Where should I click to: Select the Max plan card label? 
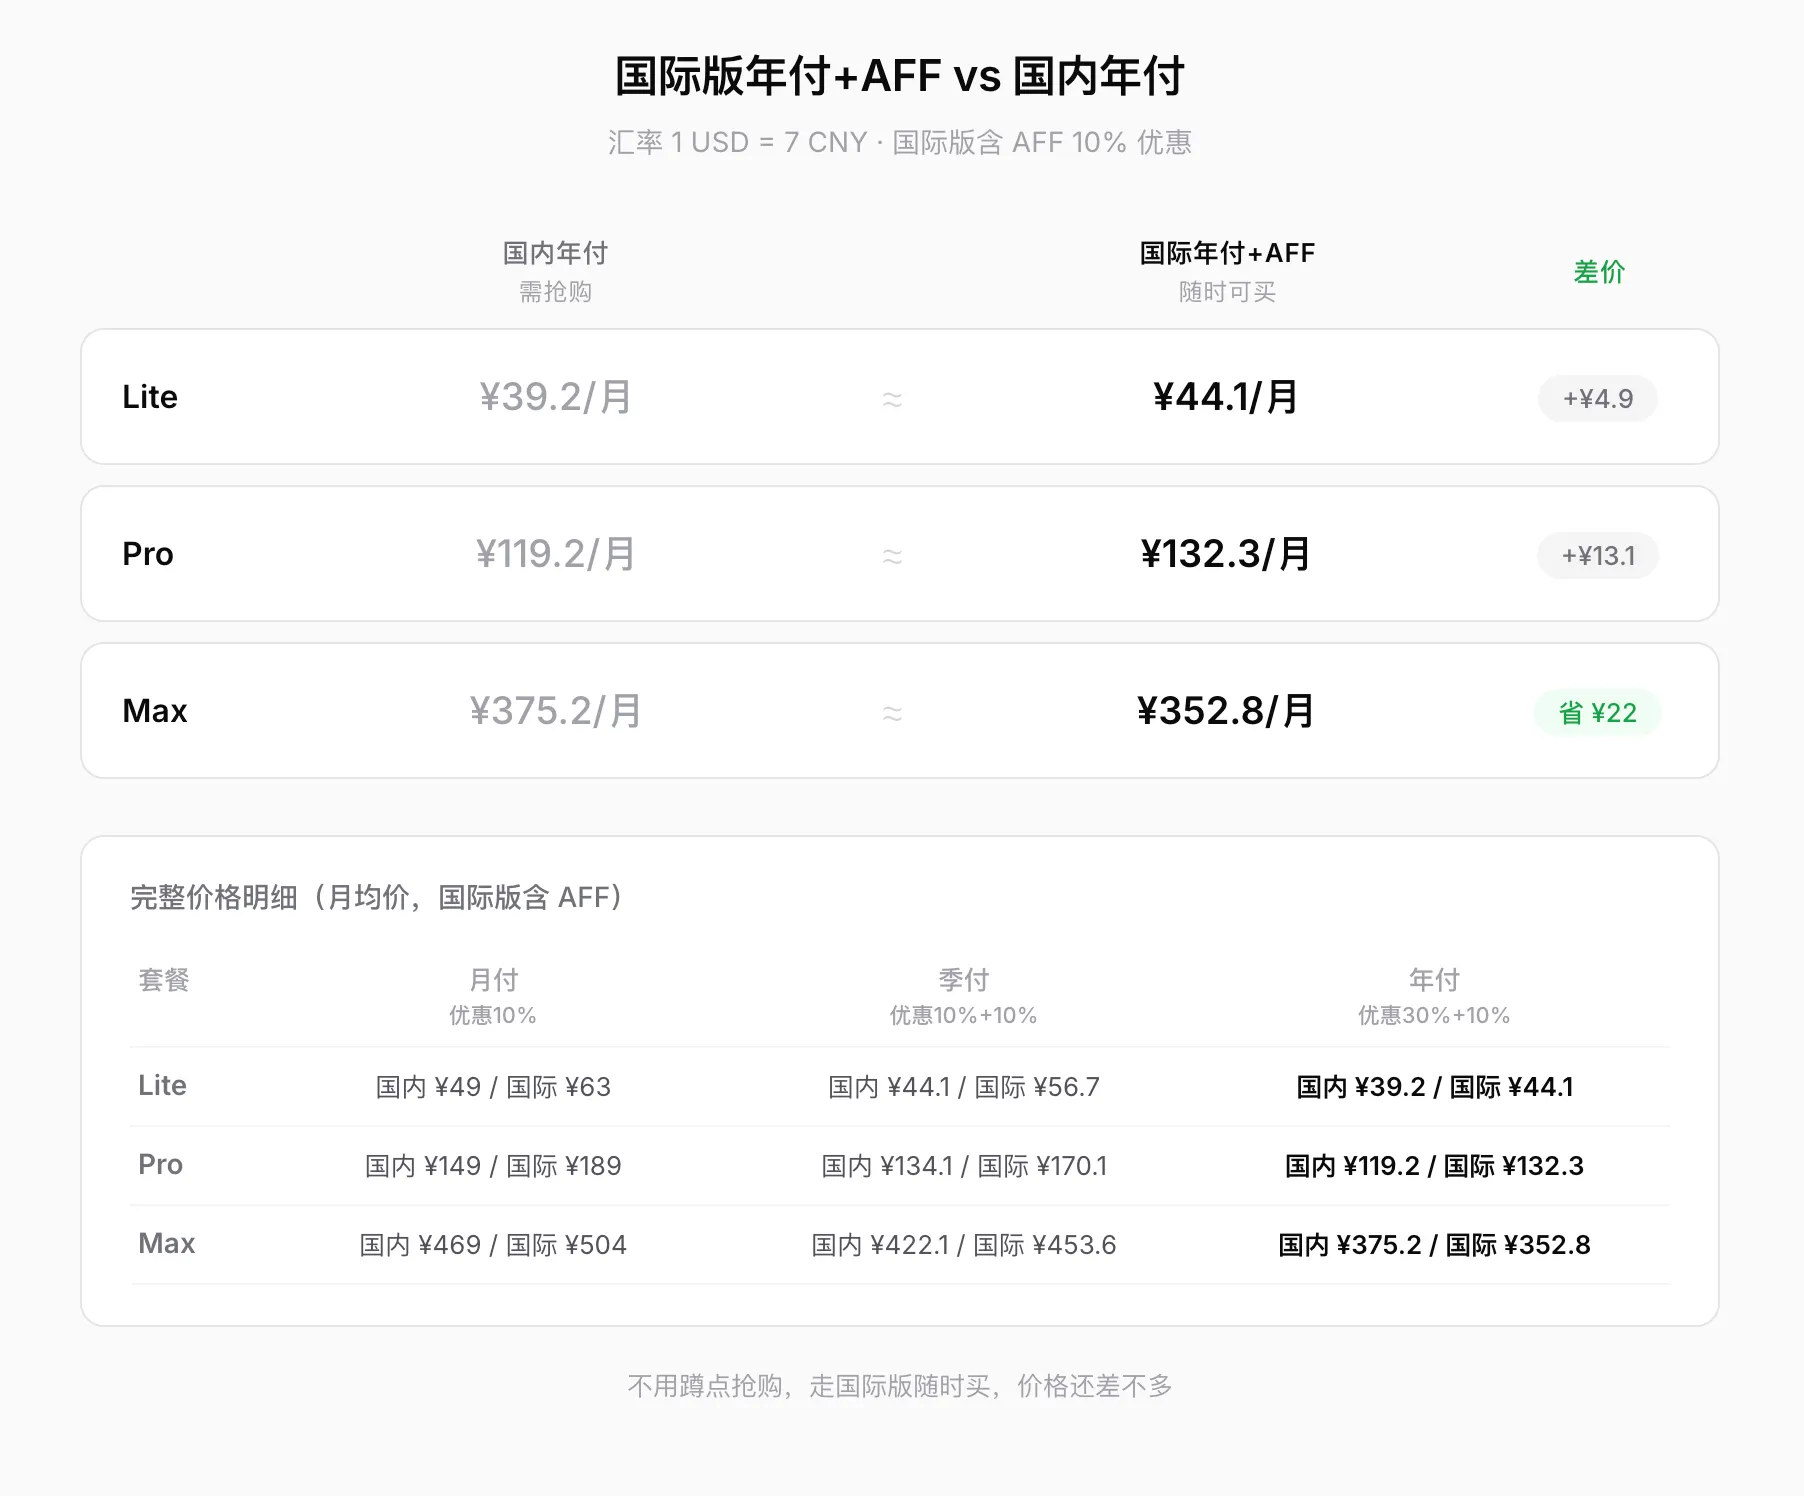pyautogui.click(x=155, y=711)
